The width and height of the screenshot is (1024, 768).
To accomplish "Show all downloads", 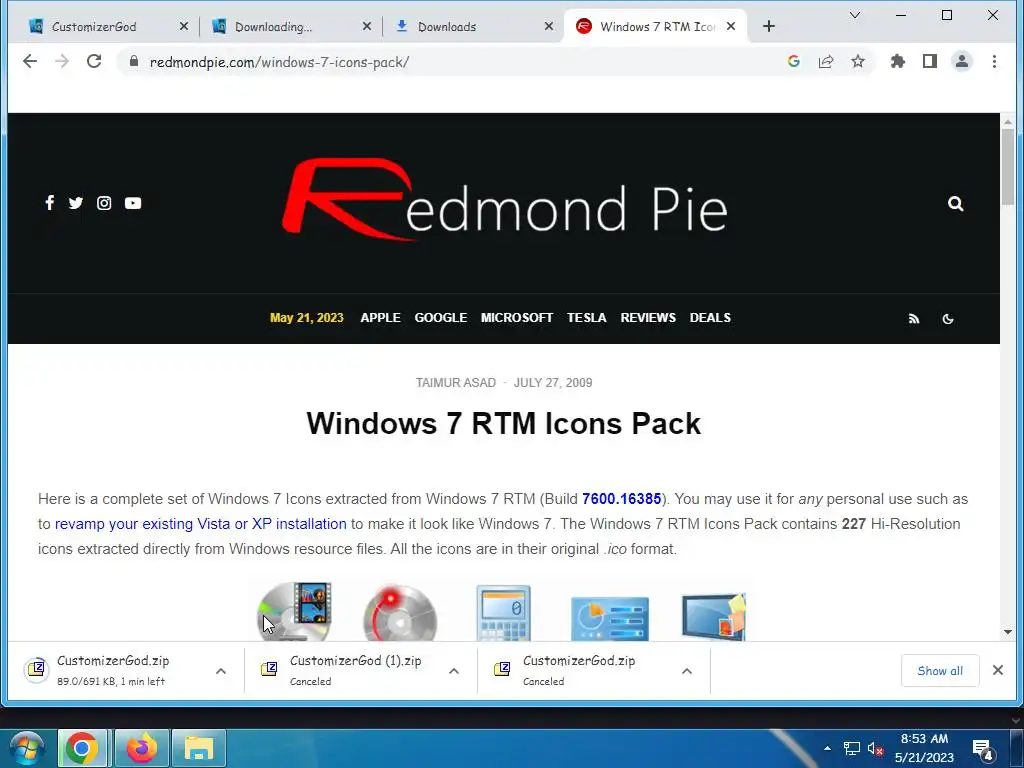I will point(940,671).
